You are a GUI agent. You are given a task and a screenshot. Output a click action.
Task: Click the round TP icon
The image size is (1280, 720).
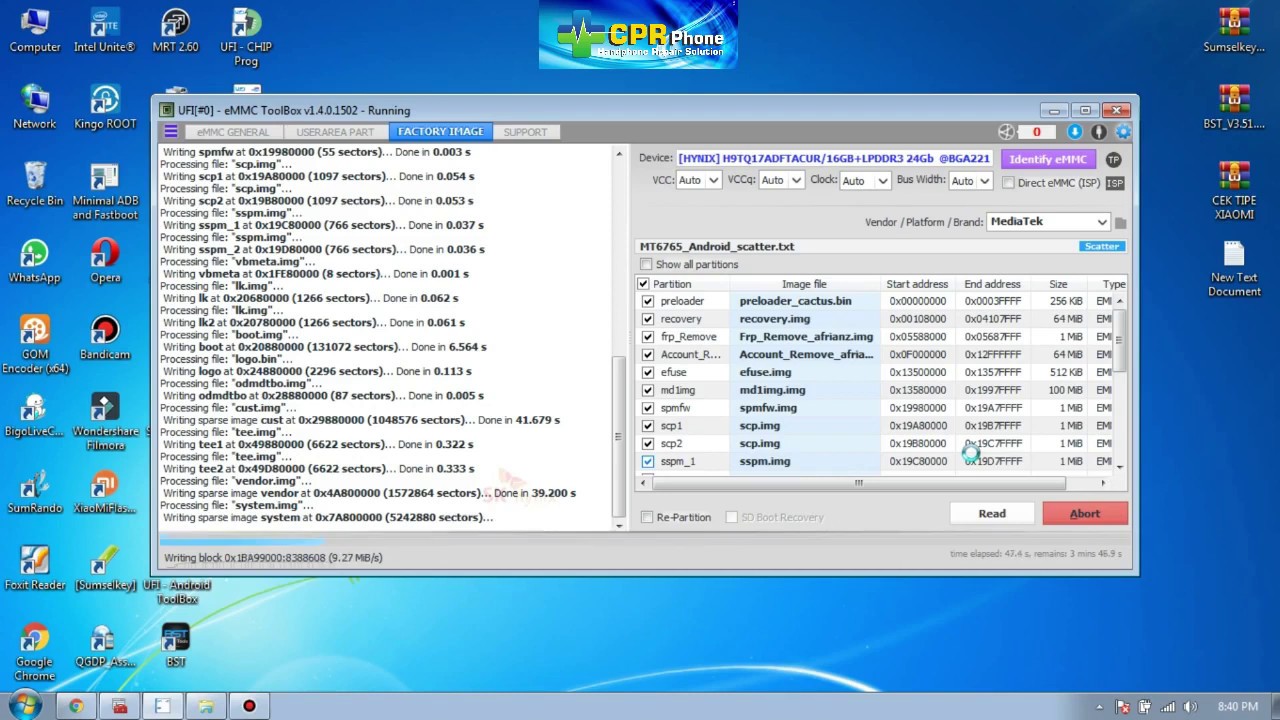[x=1113, y=159]
